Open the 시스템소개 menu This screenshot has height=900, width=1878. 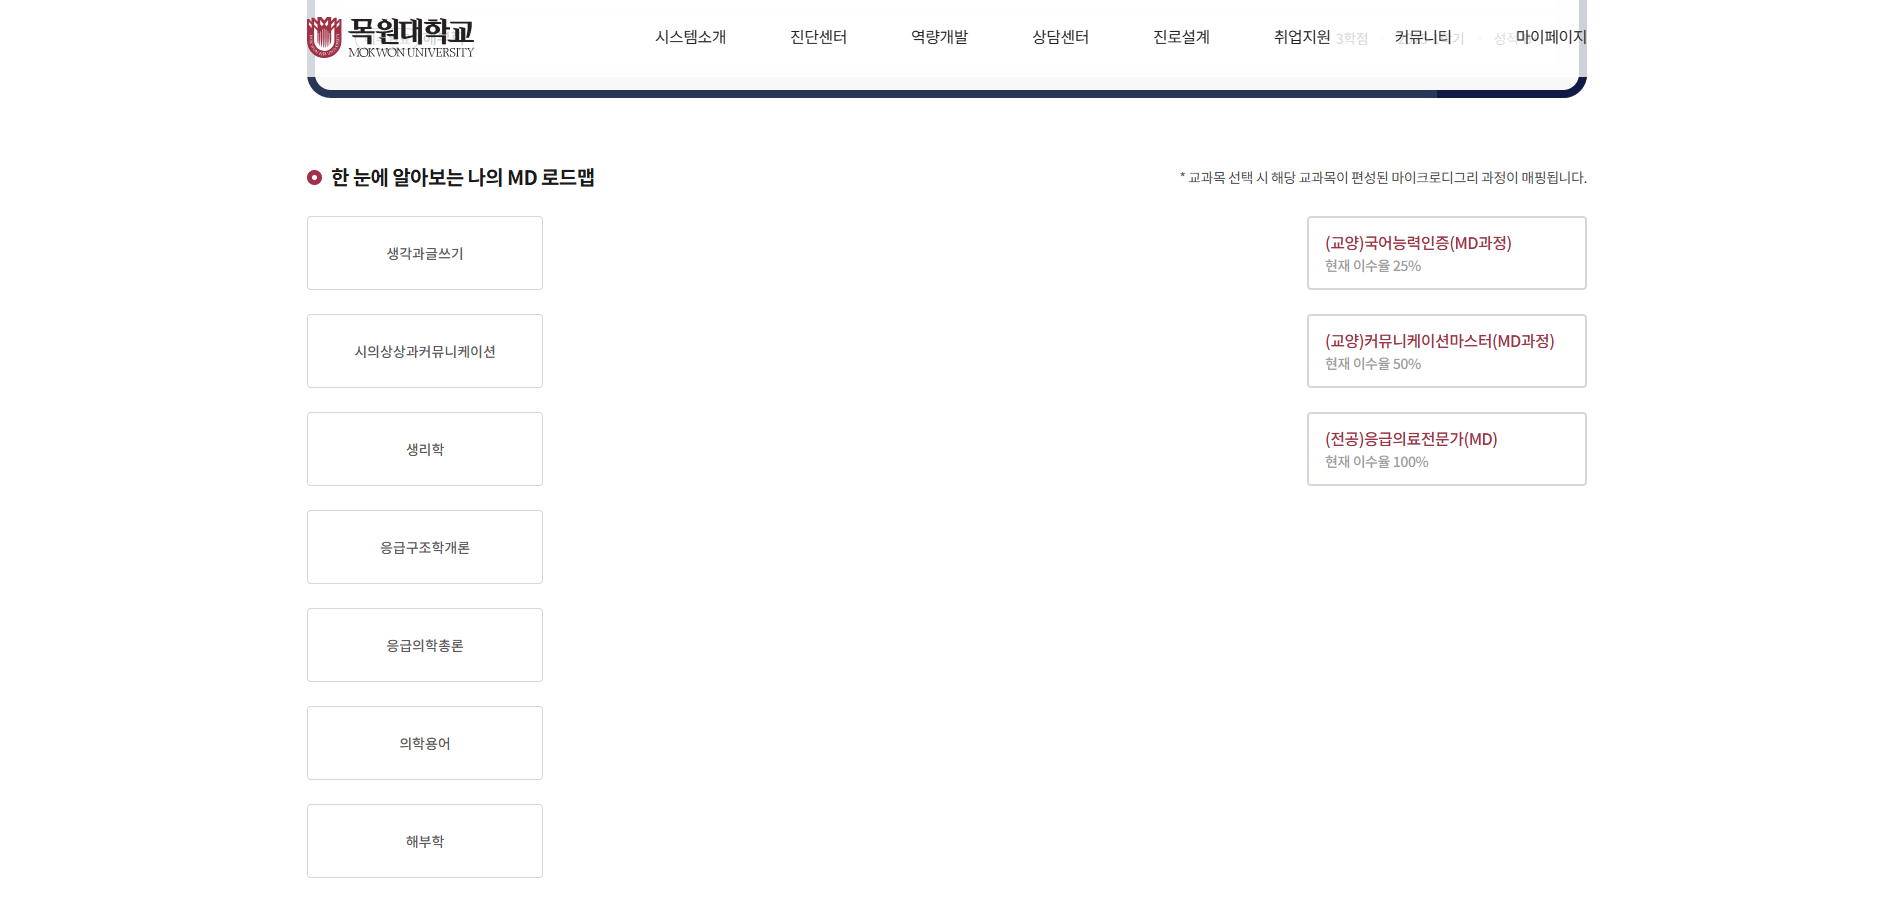coord(690,37)
